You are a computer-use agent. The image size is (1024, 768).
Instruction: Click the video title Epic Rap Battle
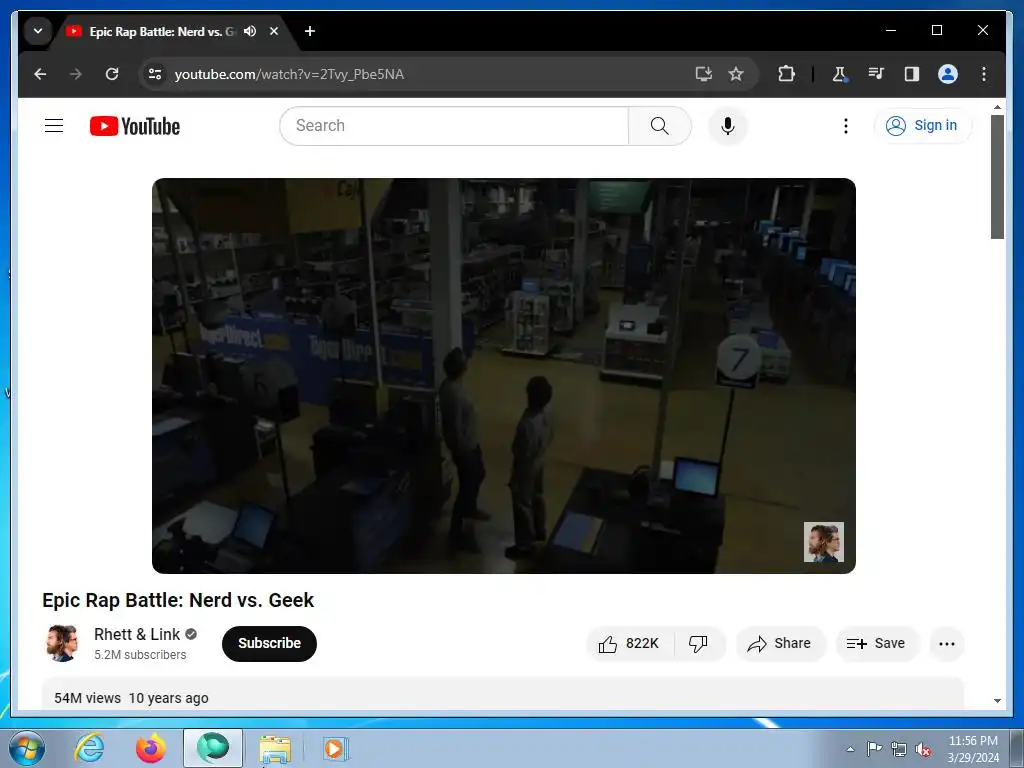178,600
